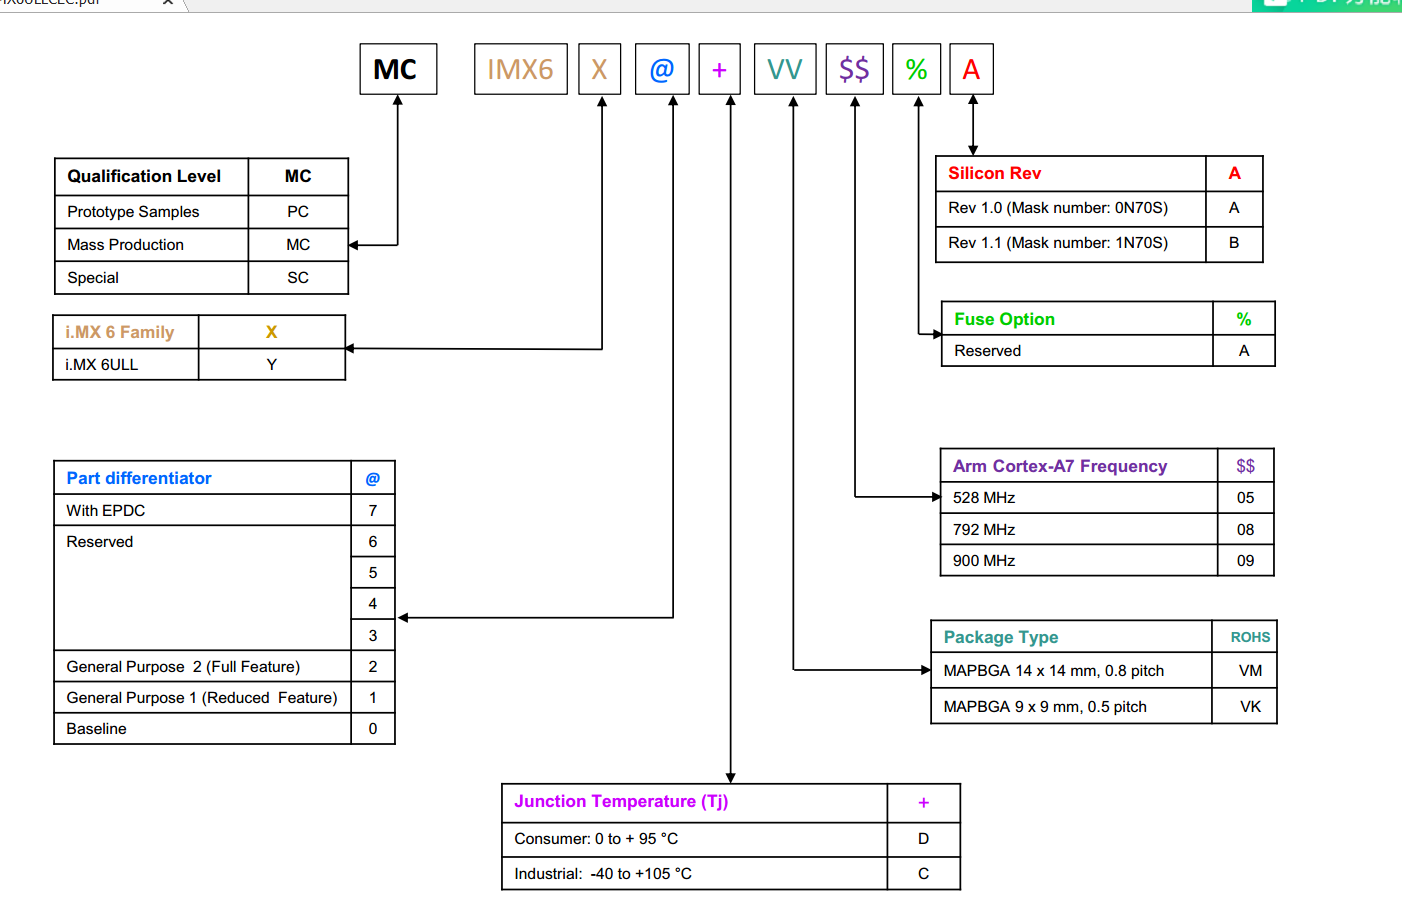
Task: Select the With EPDC row label
Action: click(x=106, y=510)
